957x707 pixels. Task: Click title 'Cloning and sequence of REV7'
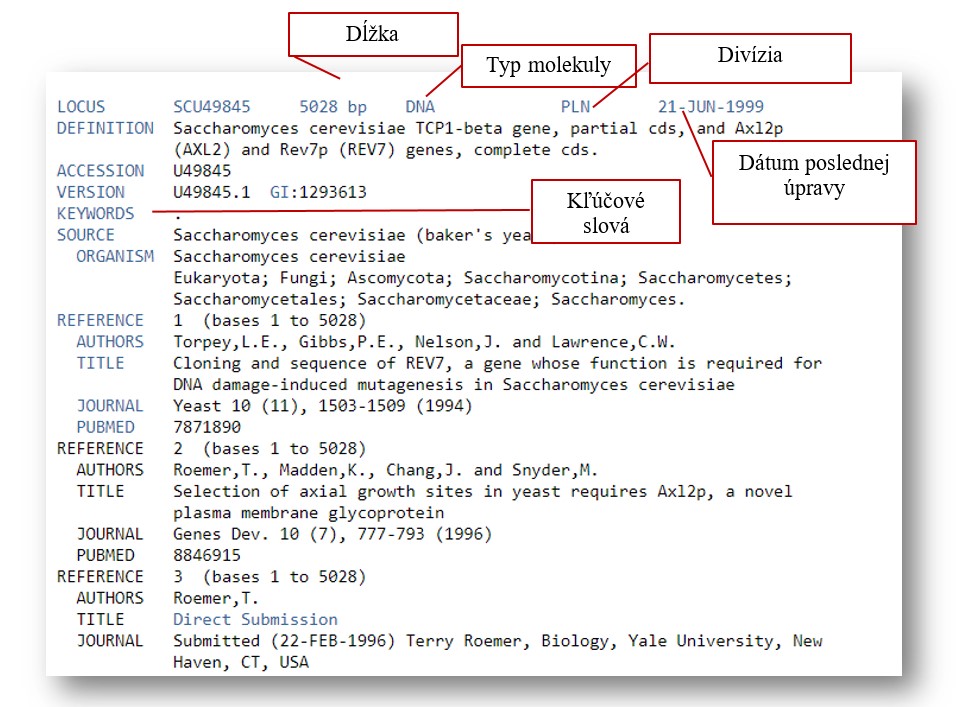click(497, 364)
